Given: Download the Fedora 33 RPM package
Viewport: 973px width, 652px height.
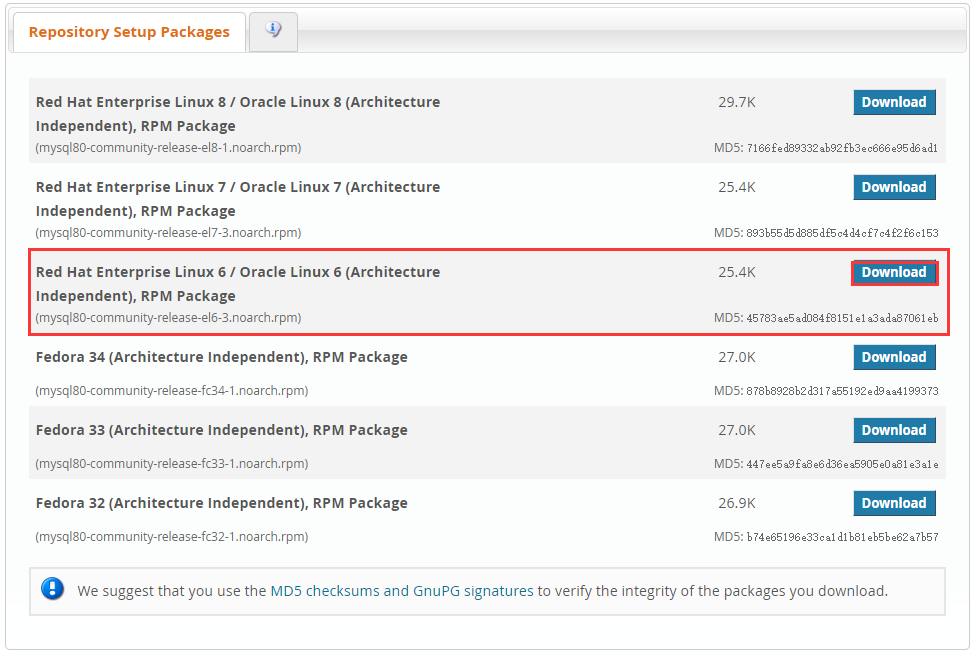Looking at the screenshot, I should pyautogui.click(x=894, y=430).
